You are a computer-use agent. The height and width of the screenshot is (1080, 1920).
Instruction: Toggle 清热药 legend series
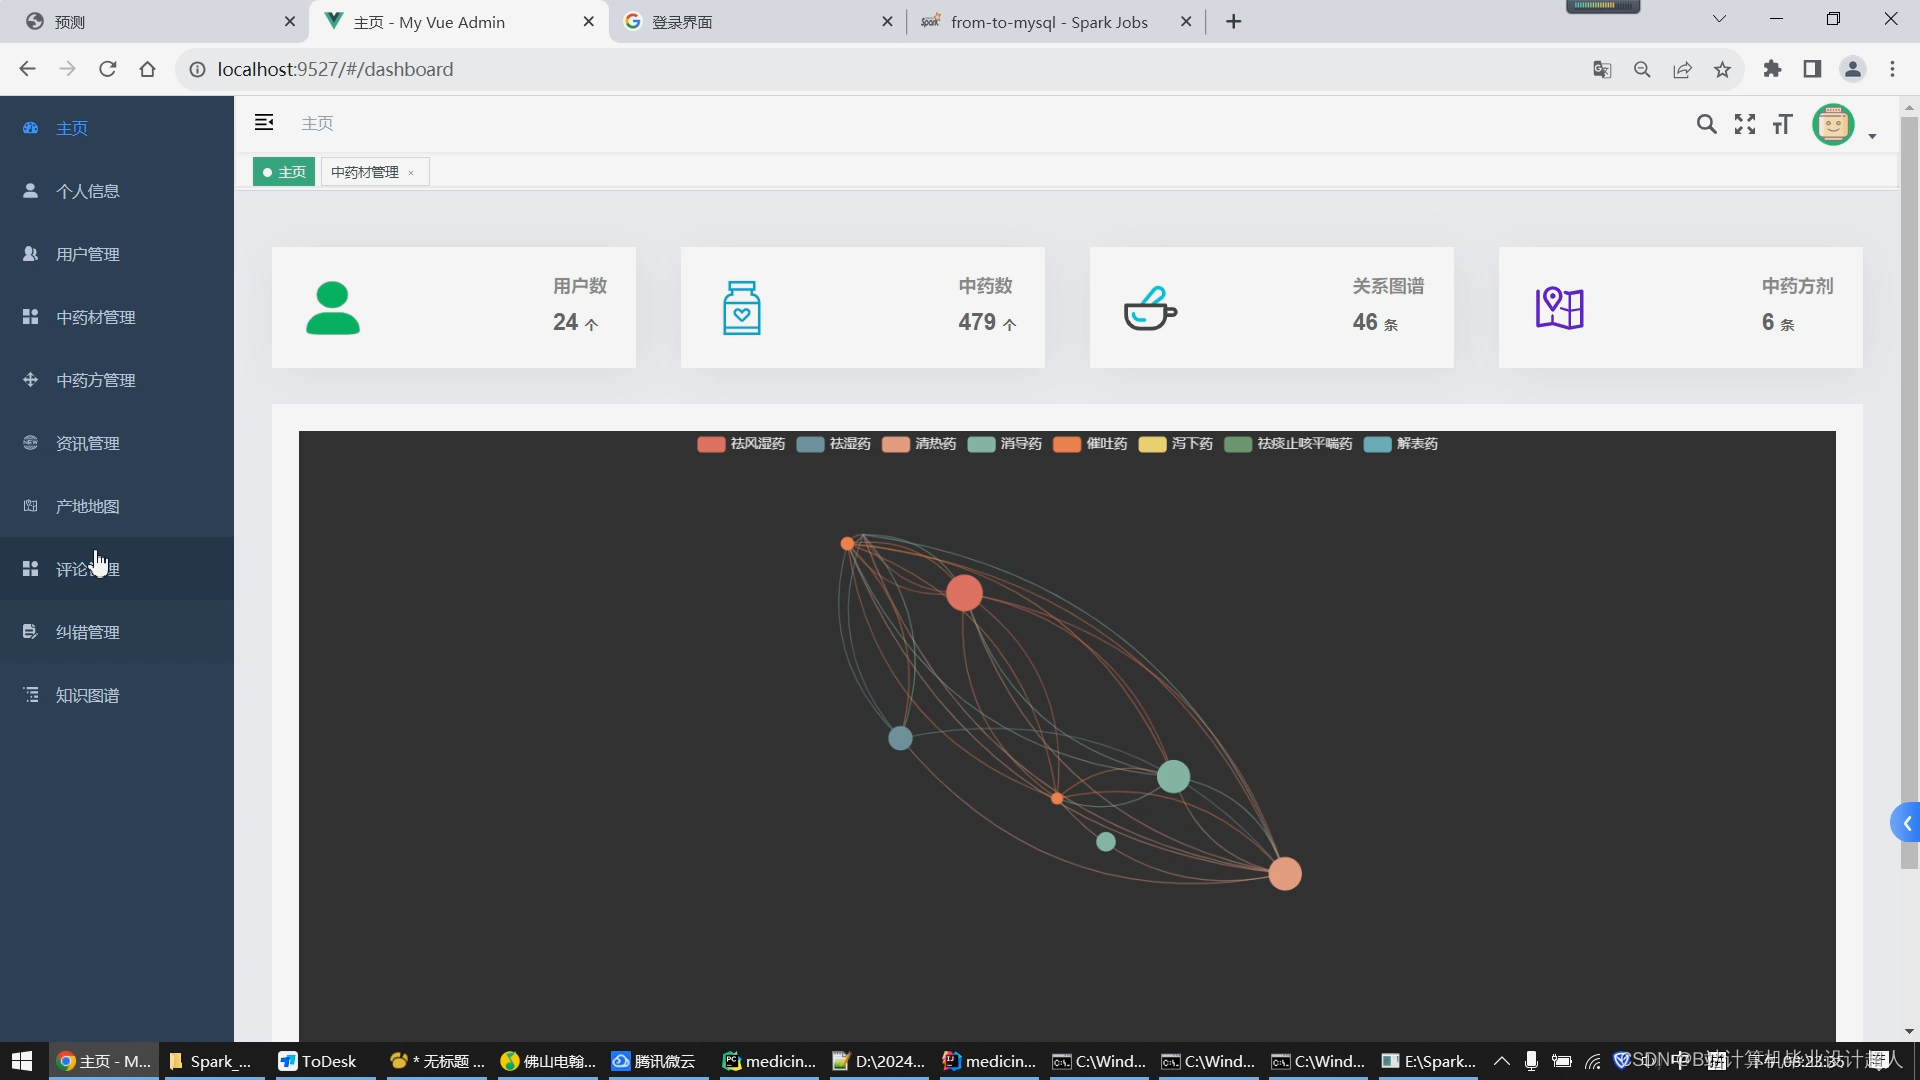pos(919,444)
